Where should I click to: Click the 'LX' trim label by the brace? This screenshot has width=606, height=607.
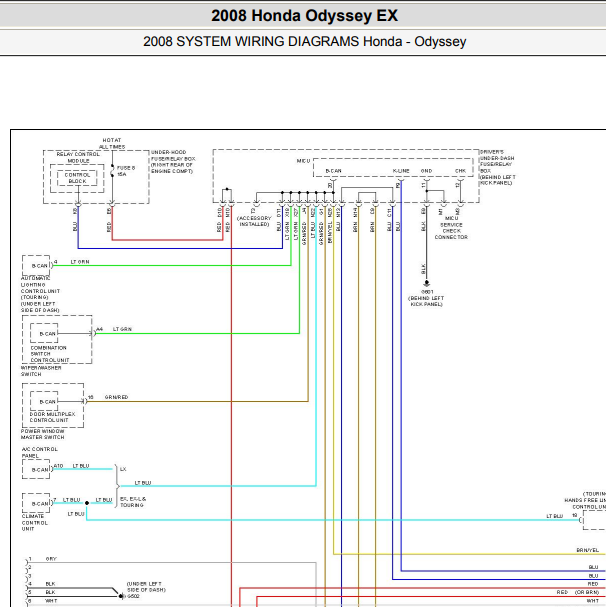(x=123, y=469)
